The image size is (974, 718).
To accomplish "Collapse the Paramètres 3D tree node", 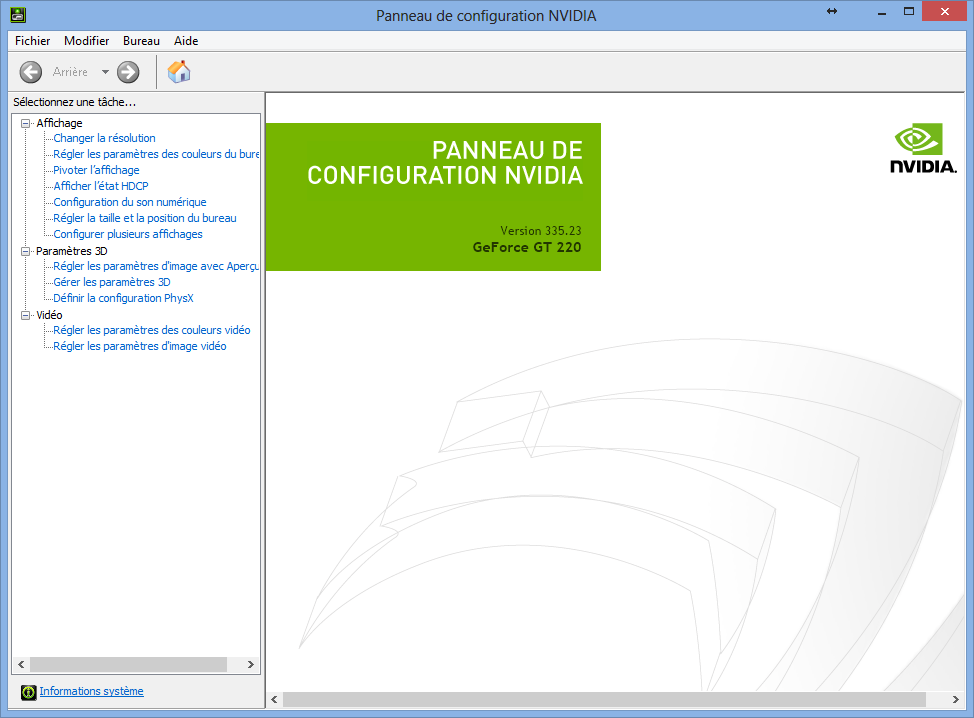I will click(25, 251).
